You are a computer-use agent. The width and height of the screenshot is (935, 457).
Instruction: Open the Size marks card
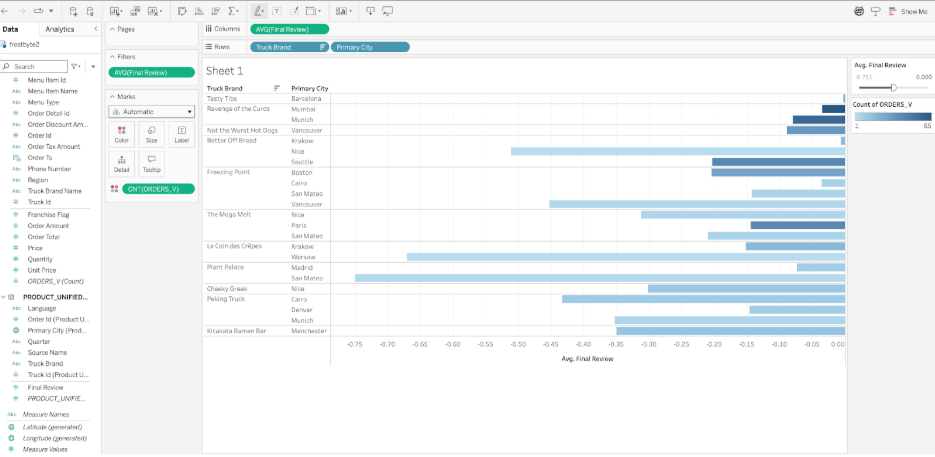(x=152, y=133)
